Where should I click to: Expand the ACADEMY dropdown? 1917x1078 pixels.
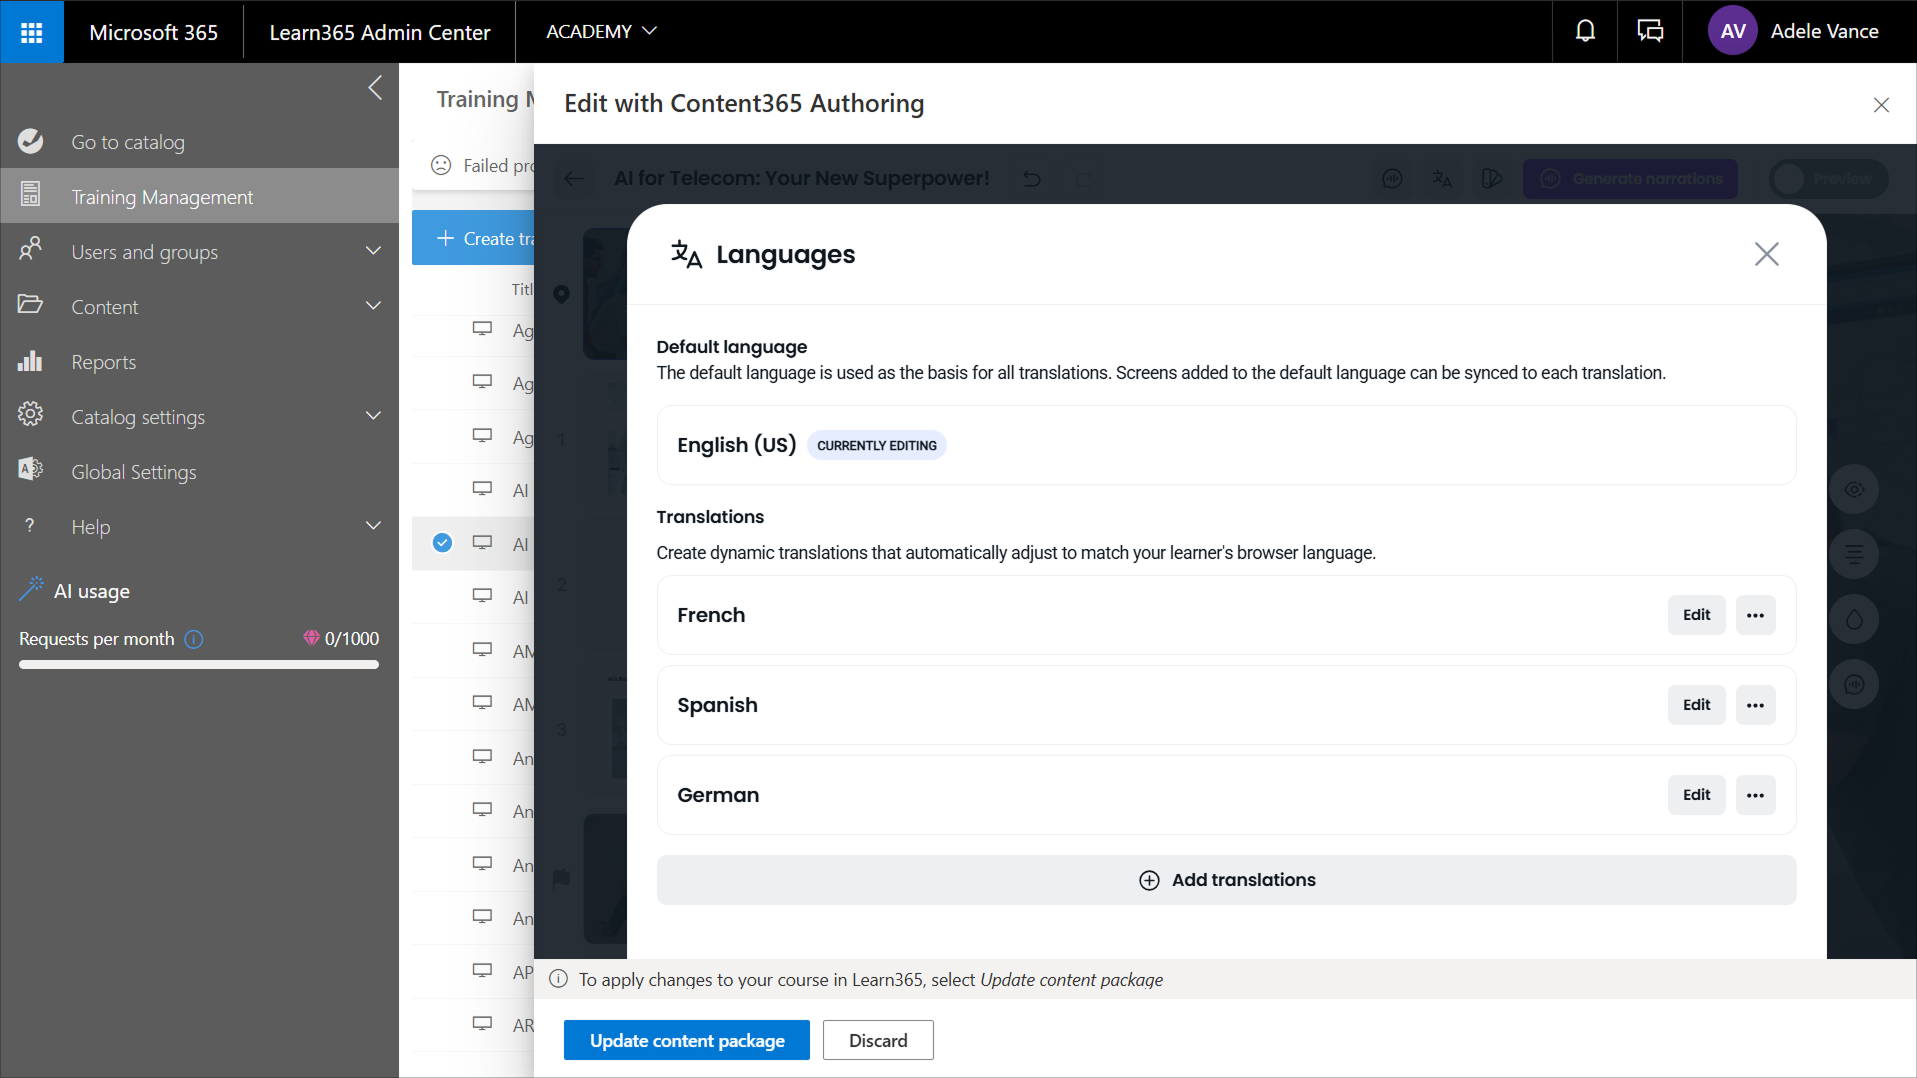coord(601,32)
